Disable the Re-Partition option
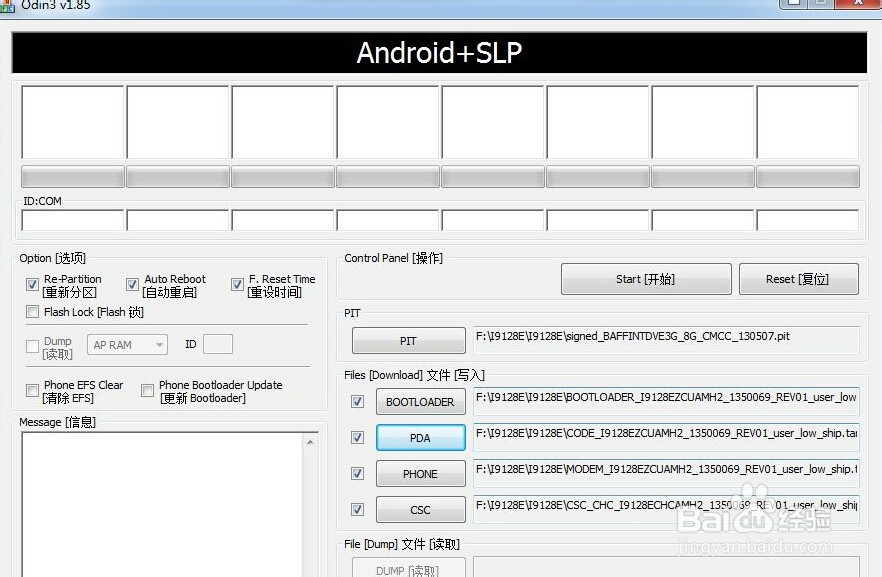 pyautogui.click(x=33, y=284)
